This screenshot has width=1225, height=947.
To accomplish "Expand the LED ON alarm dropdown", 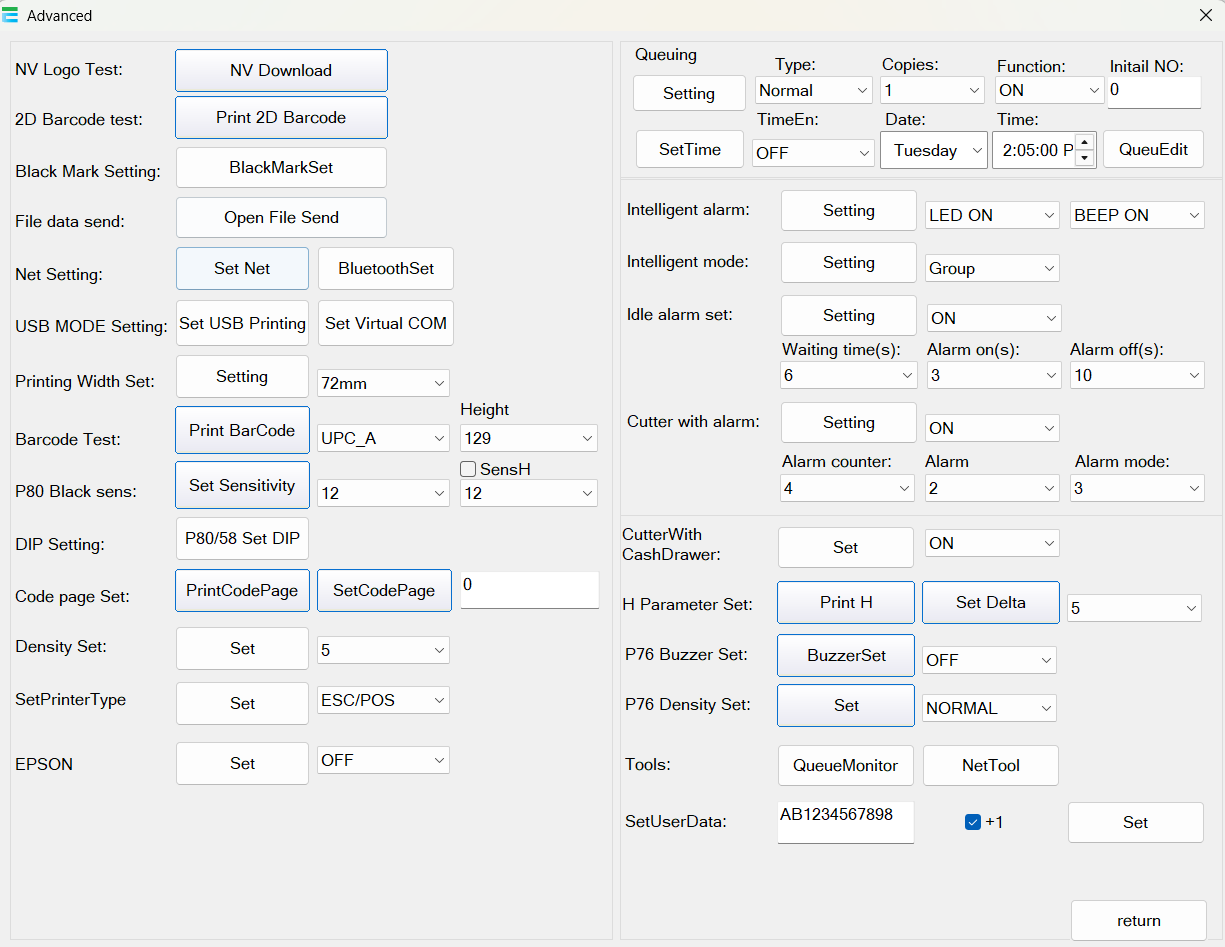I will [x=991, y=215].
